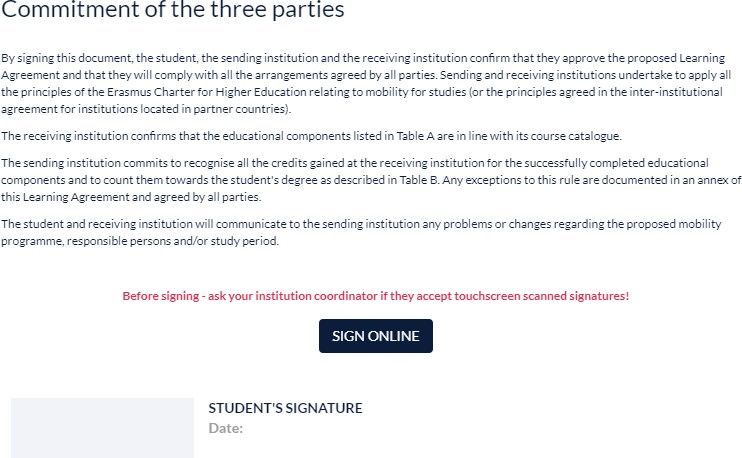
Task: Select the STUDENT'S SIGNATURE label
Action: click(x=285, y=408)
